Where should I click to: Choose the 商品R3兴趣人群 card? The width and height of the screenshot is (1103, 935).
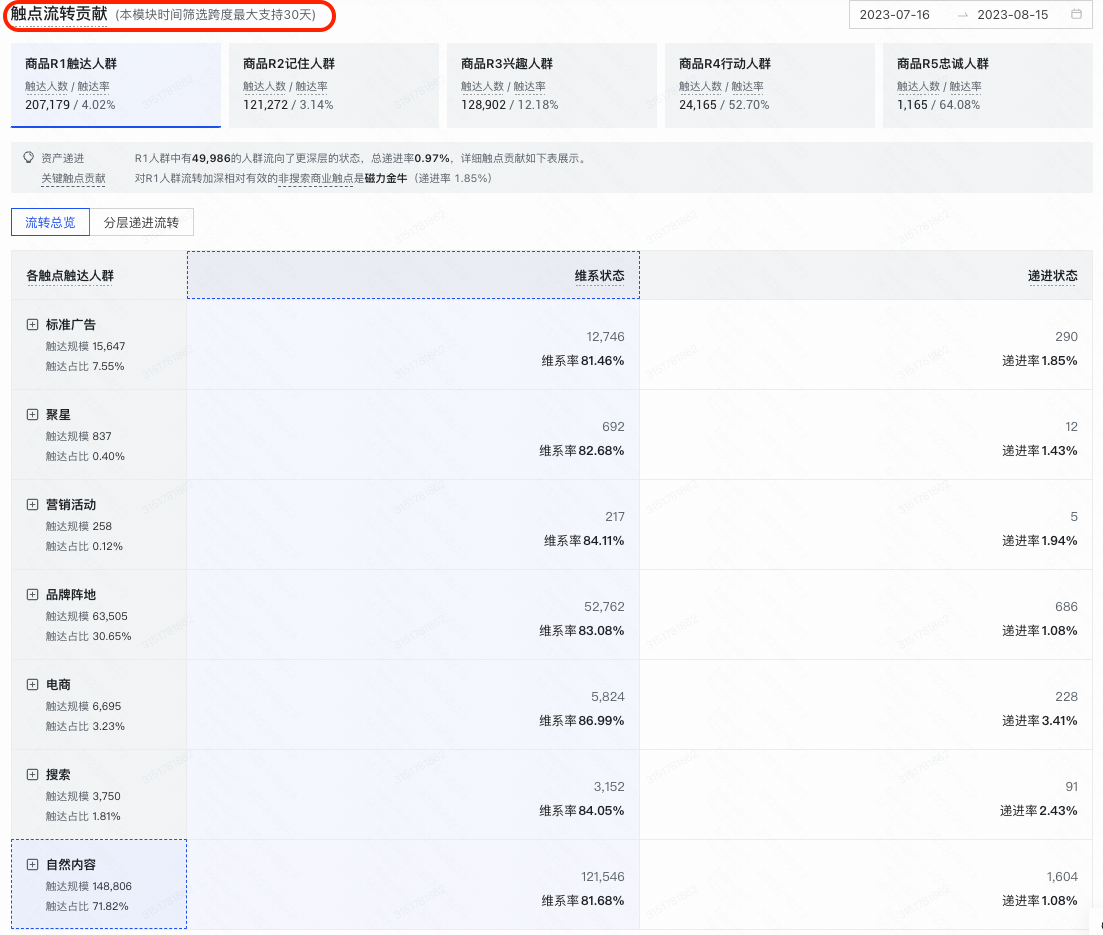552,84
